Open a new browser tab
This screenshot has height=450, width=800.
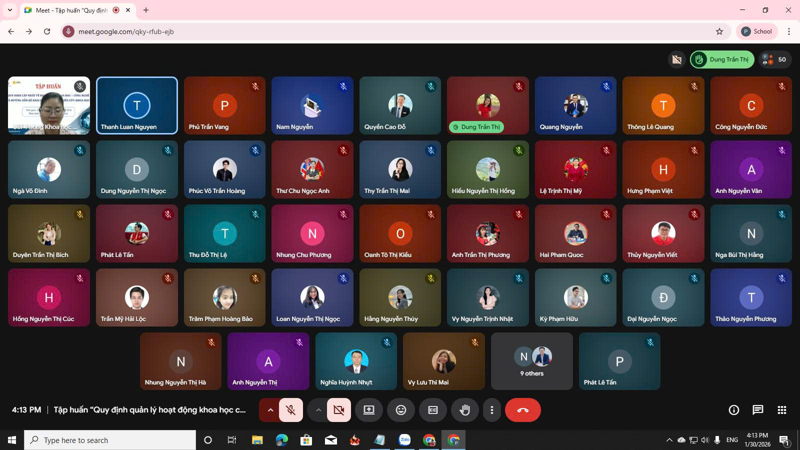[x=146, y=10]
